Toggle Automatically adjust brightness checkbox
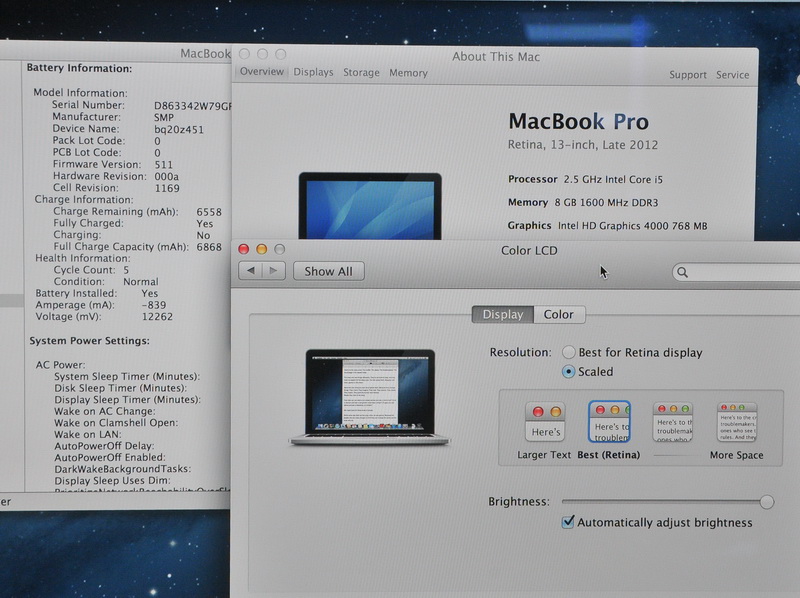This screenshot has width=800, height=598. (x=568, y=522)
